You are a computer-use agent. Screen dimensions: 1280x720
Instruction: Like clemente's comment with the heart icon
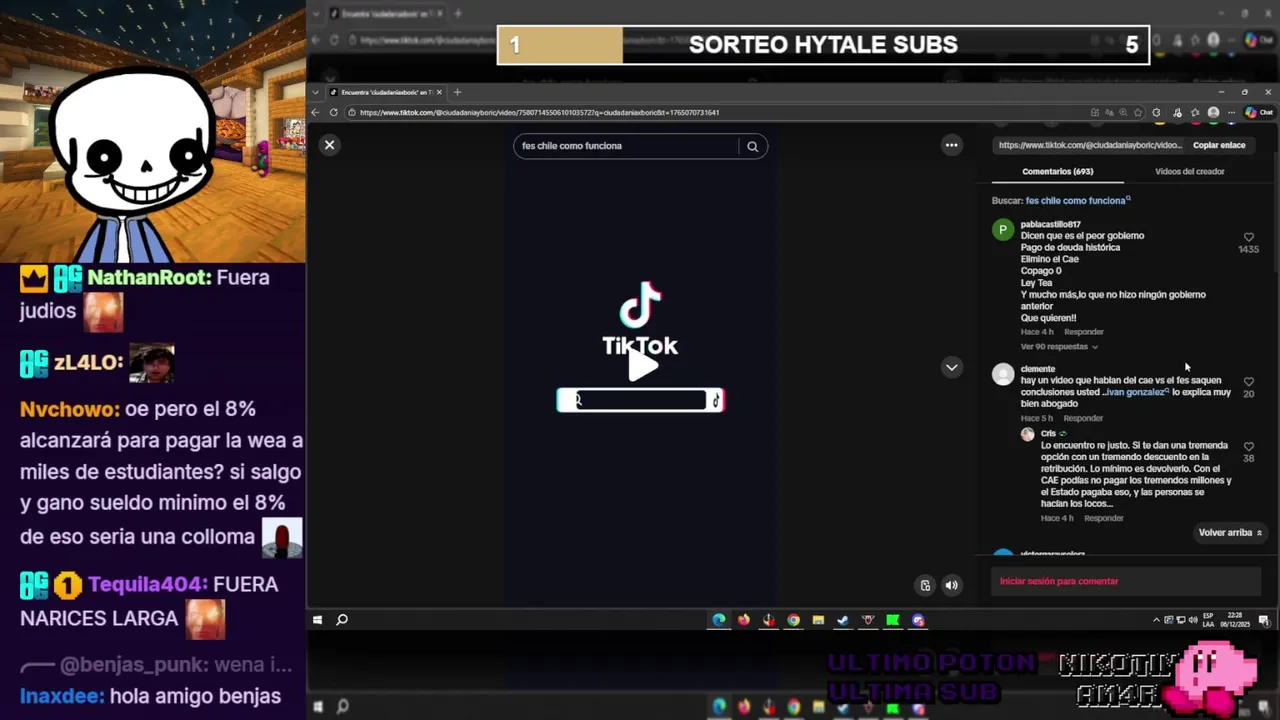[1248, 382]
